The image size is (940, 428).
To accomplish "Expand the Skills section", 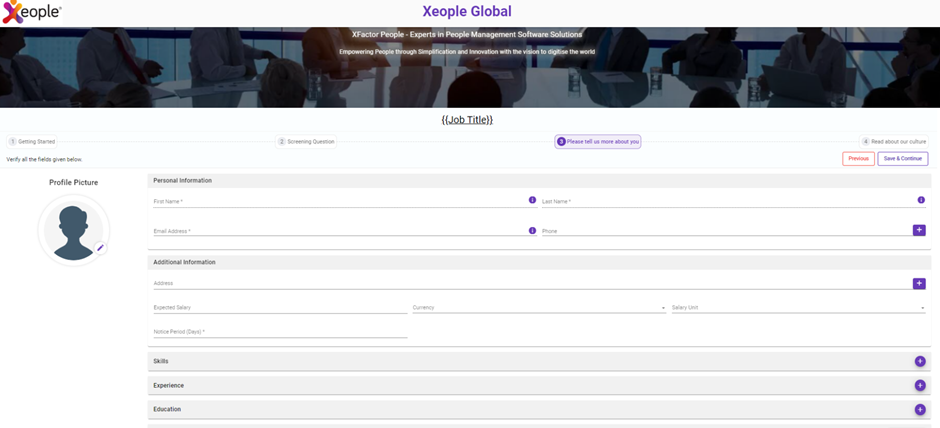I will pos(539,361).
